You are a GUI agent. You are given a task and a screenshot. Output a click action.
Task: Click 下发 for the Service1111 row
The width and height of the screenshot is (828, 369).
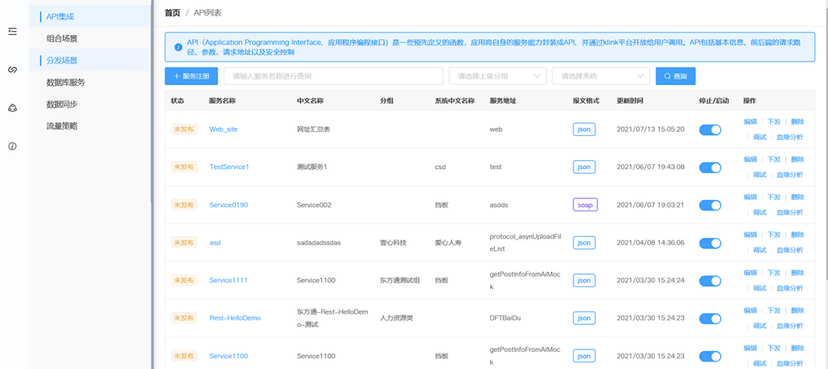[x=774, y=273]
